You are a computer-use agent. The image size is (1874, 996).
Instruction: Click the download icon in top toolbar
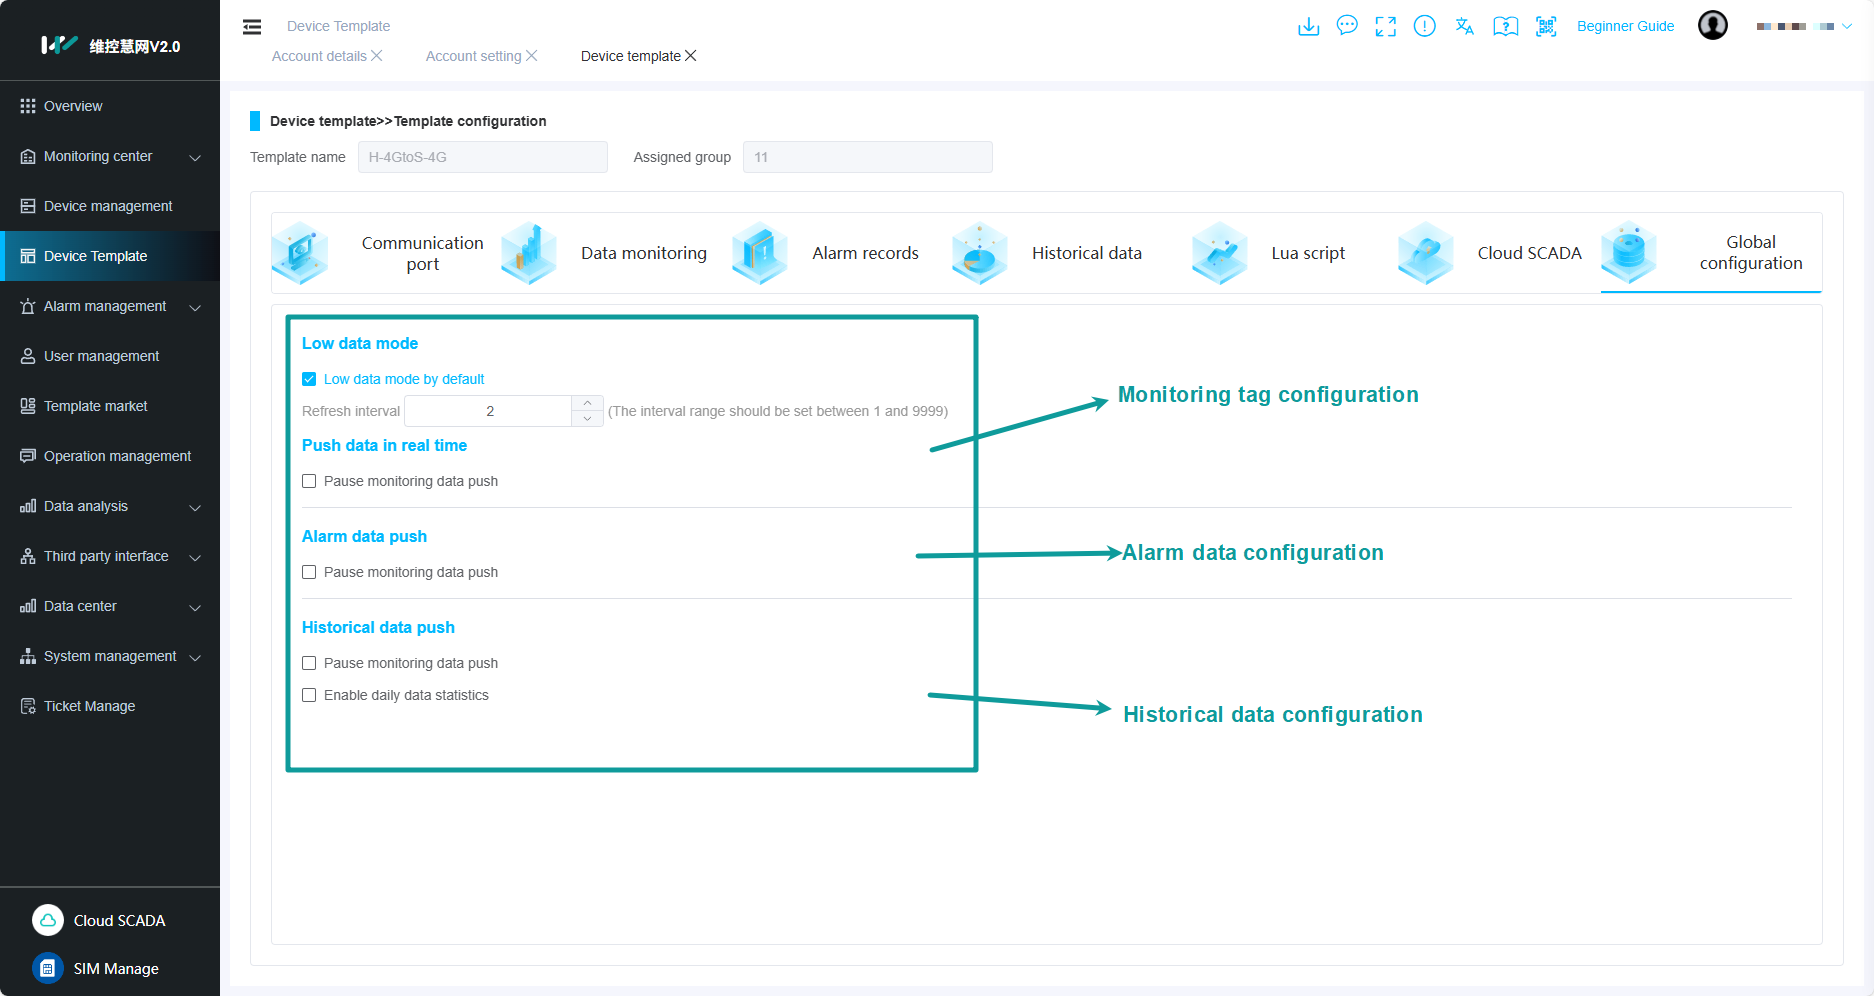(1308, 26)
